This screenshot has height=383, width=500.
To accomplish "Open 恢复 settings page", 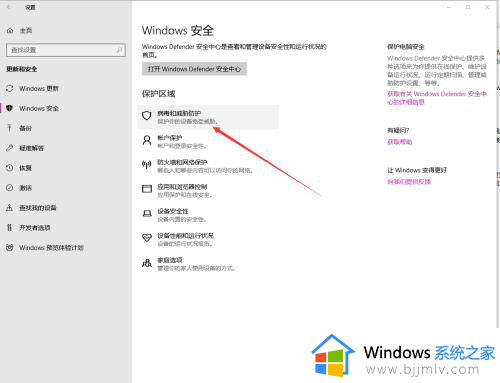I will click(x=25, y=168).
